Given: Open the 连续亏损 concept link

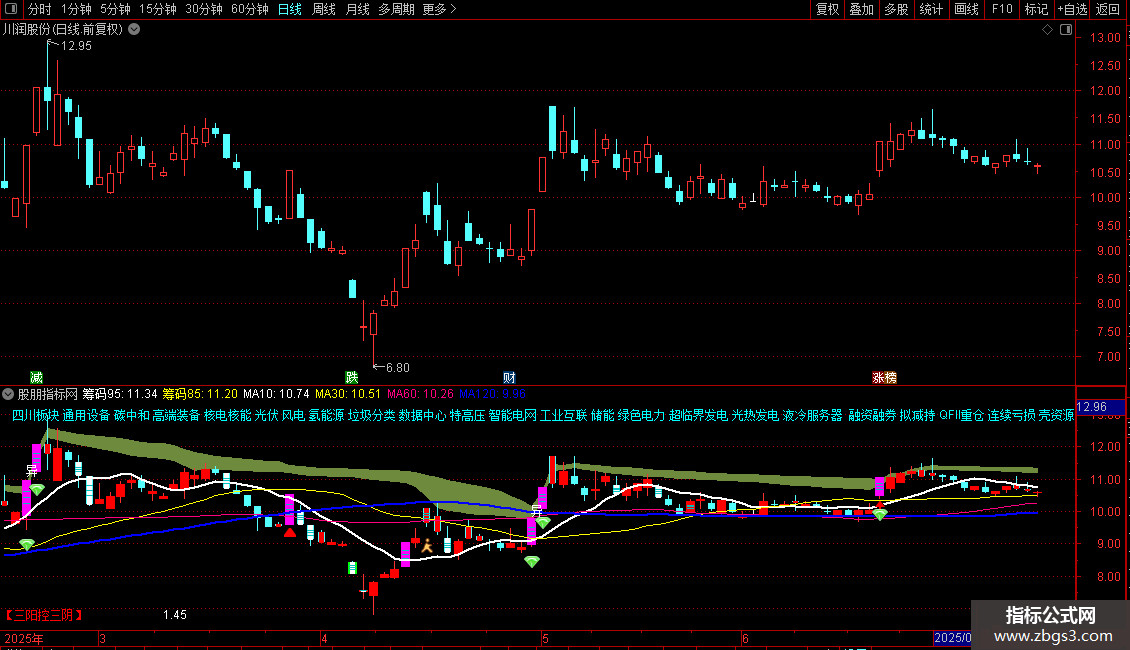Looking at the screenshot, I should [1011, 415].
